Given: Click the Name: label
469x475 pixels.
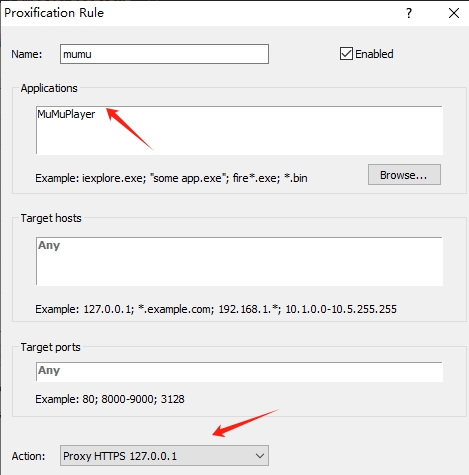Looking at the screenshot, I should [x=27, y=54].
